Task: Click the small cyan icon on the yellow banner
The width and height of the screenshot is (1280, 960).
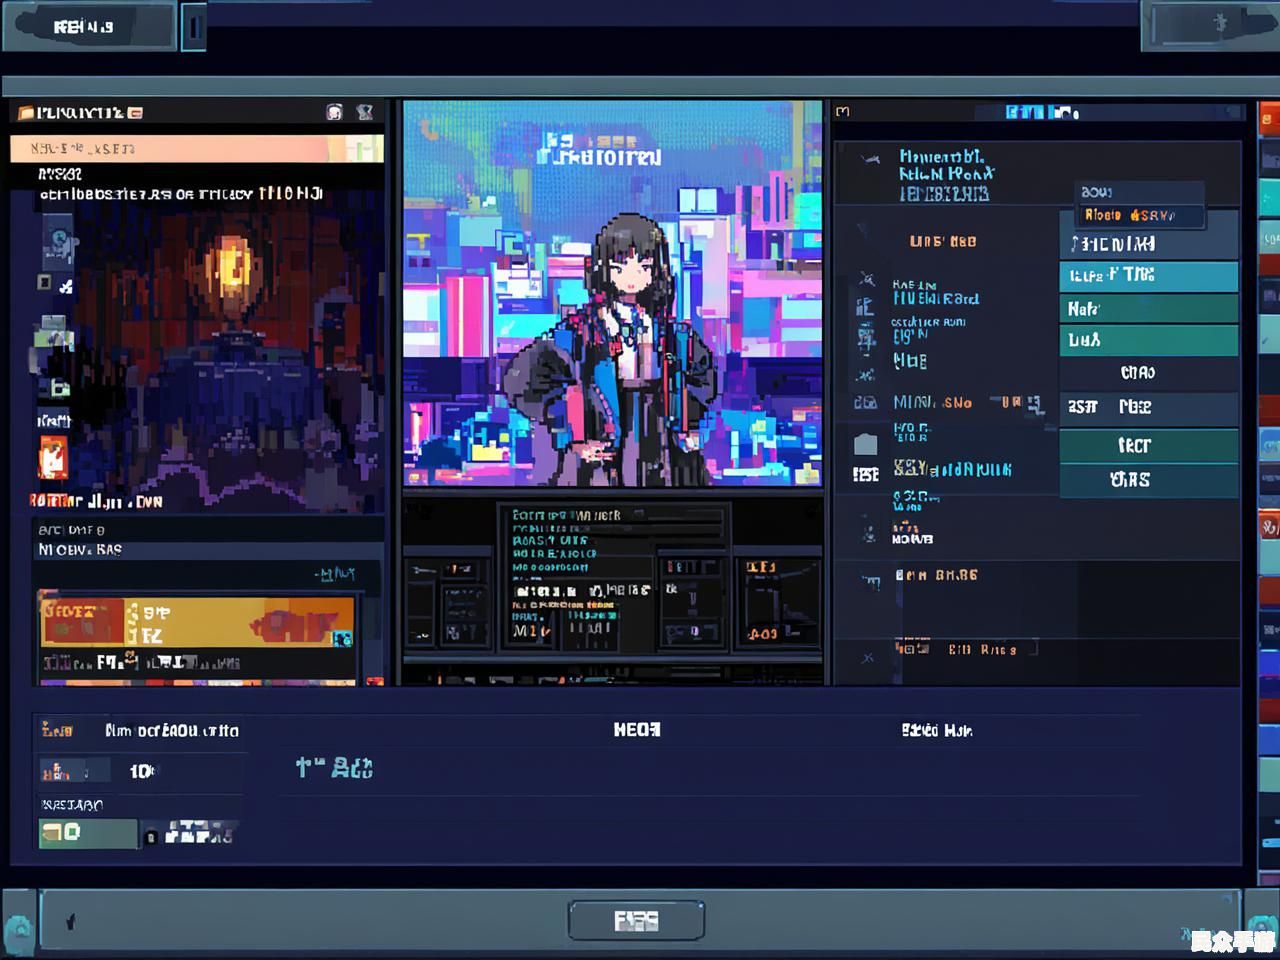Action: pyautogui.click(x=342, y=638)
